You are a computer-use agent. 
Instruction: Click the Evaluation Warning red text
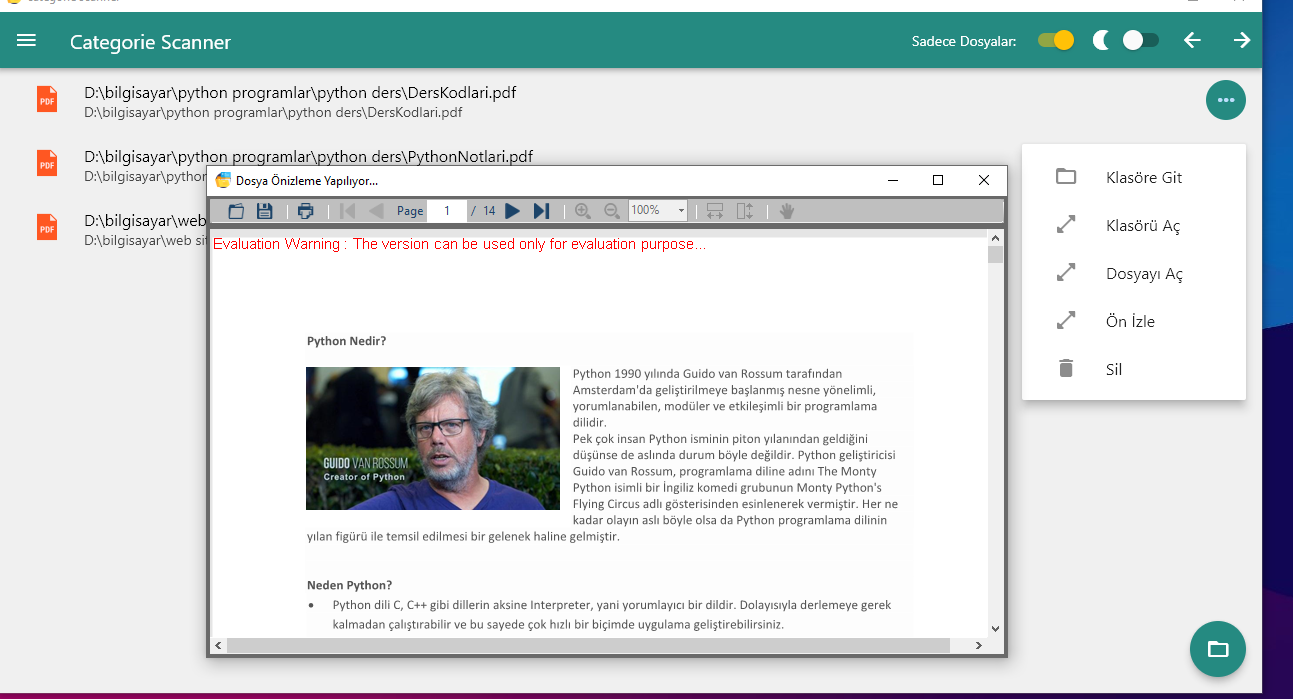point(460,244)
